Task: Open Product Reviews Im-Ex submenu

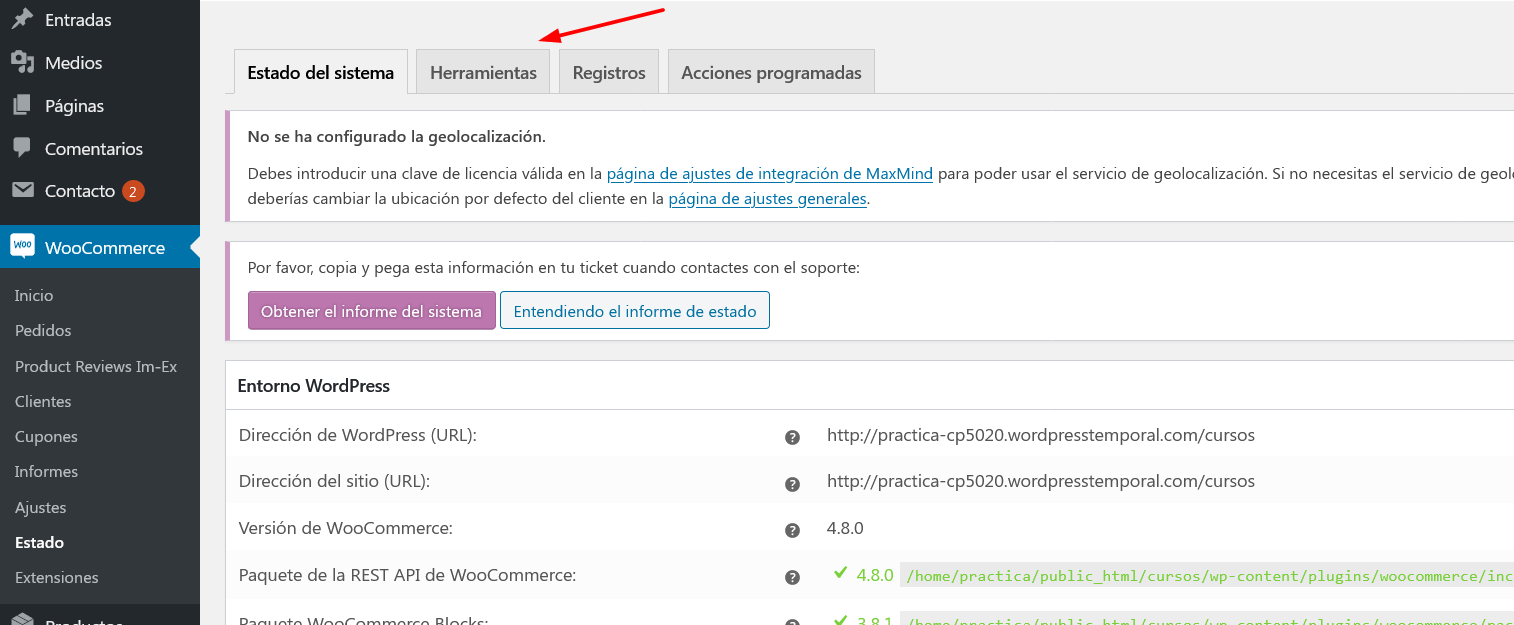Action: [x=96, y=366]
